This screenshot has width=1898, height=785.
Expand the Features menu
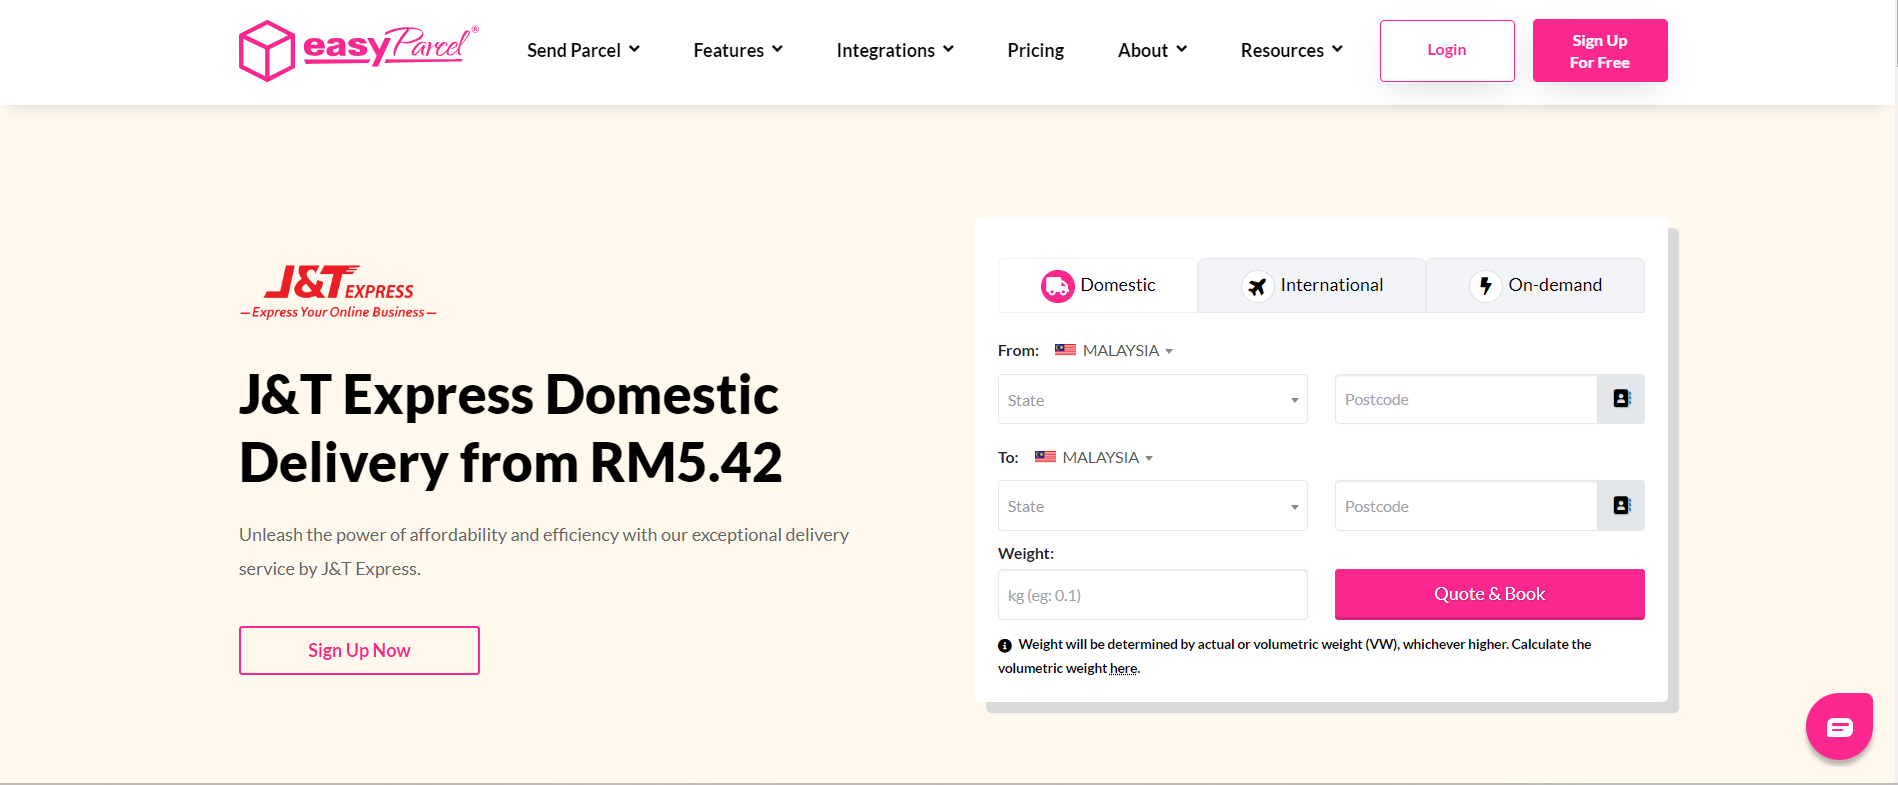738,50
